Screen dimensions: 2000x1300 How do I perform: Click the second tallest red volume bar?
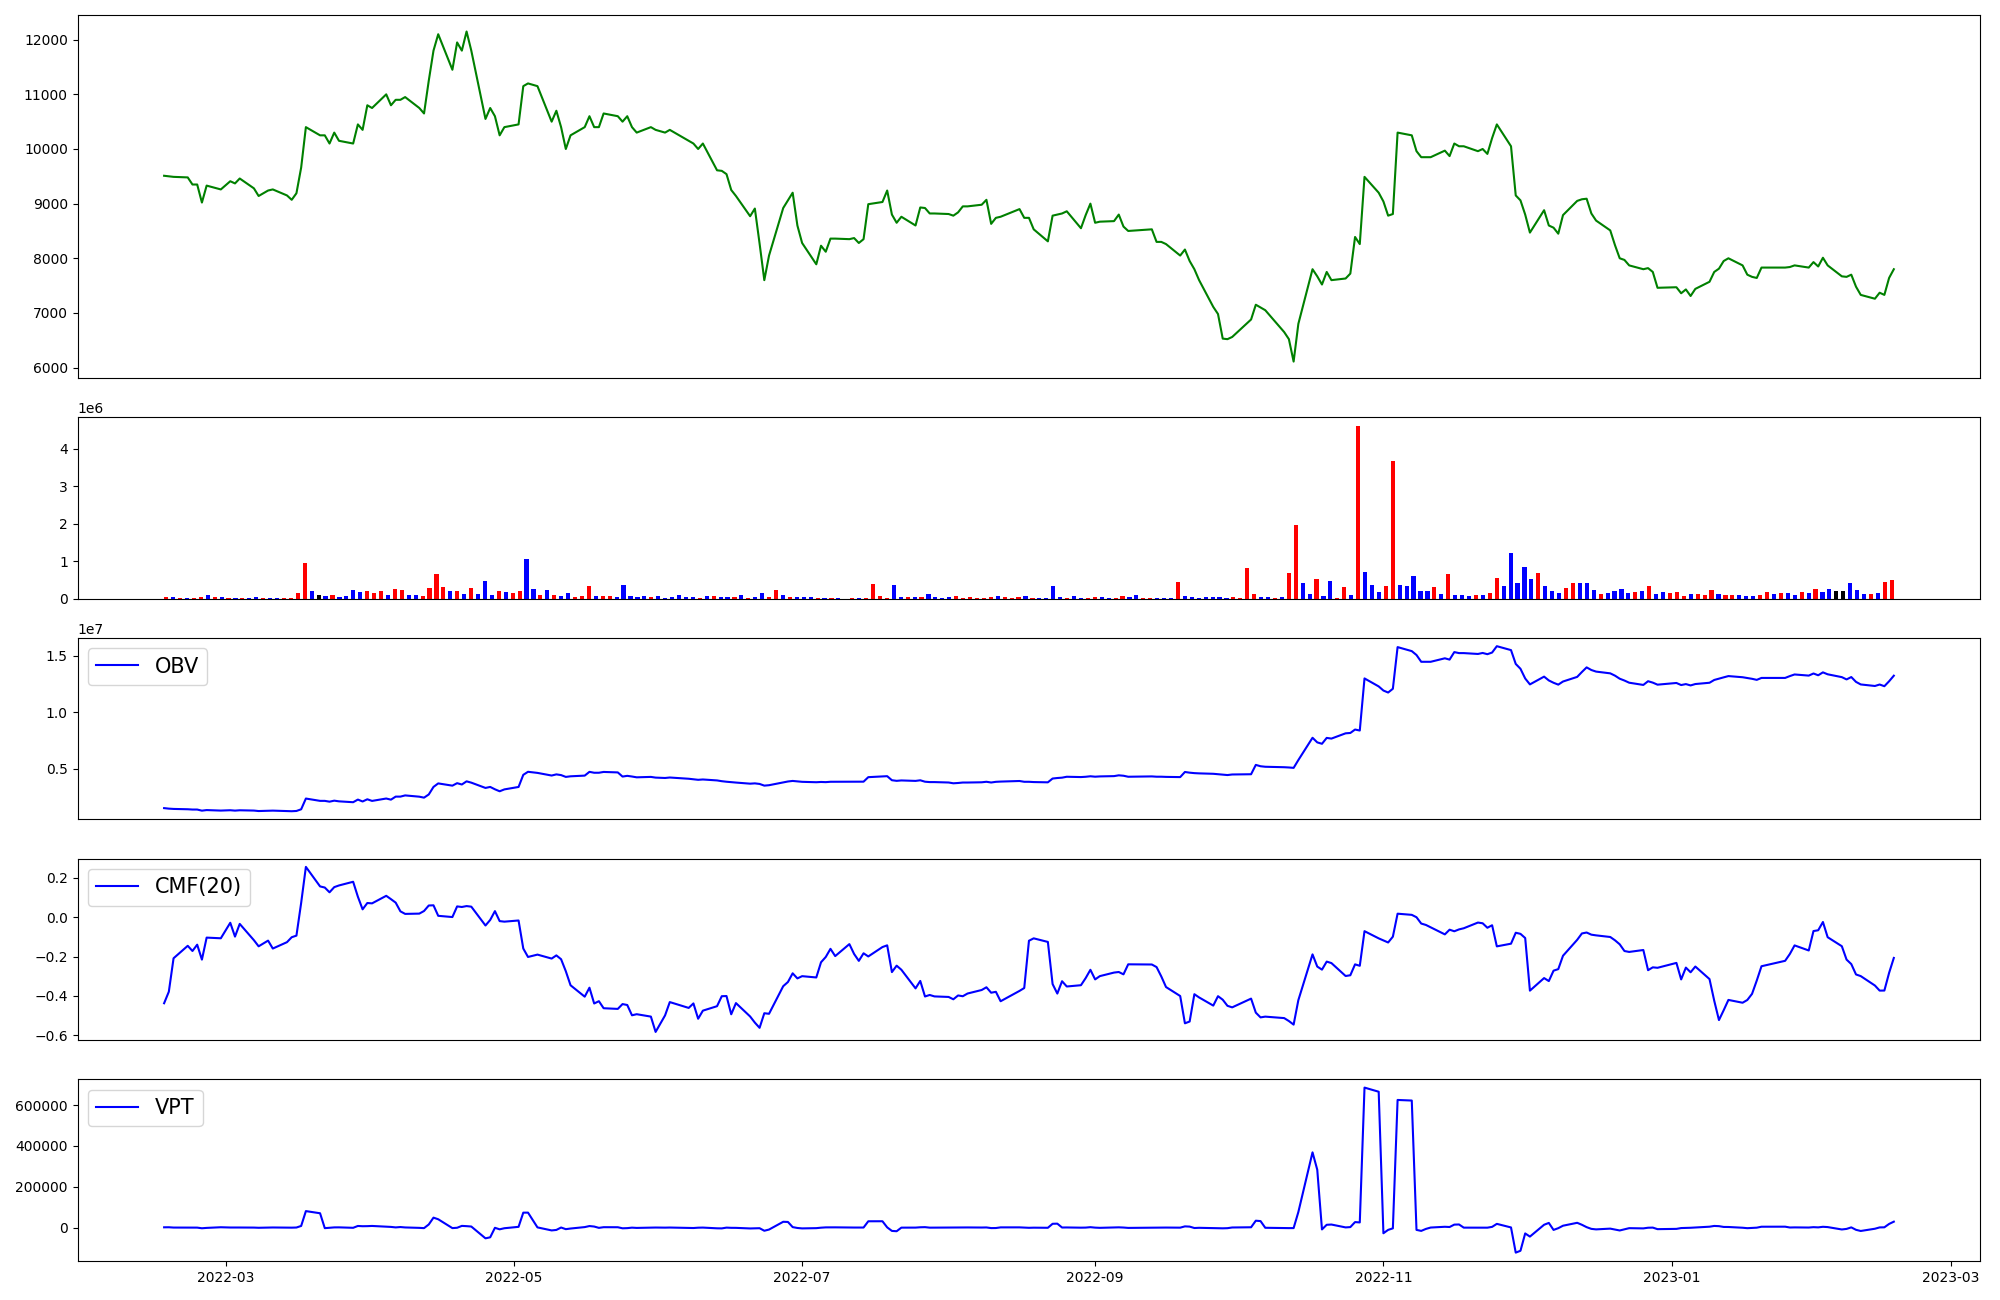(x=1392, y=530)
